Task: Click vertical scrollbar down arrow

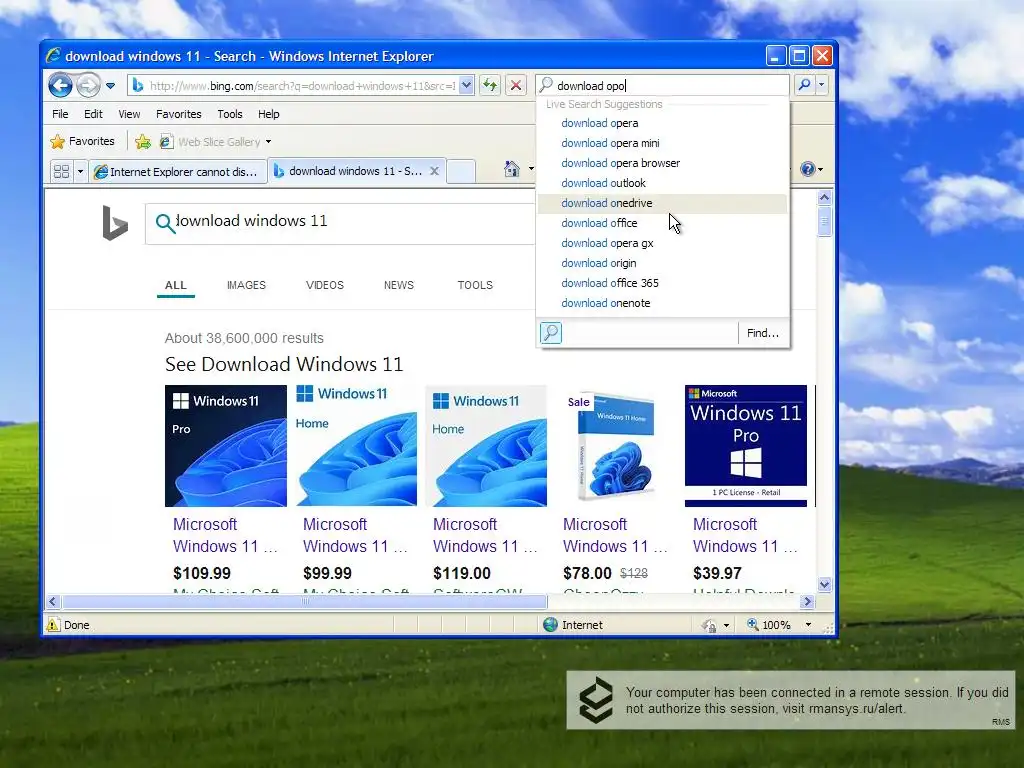Action: tap(824, 584)
